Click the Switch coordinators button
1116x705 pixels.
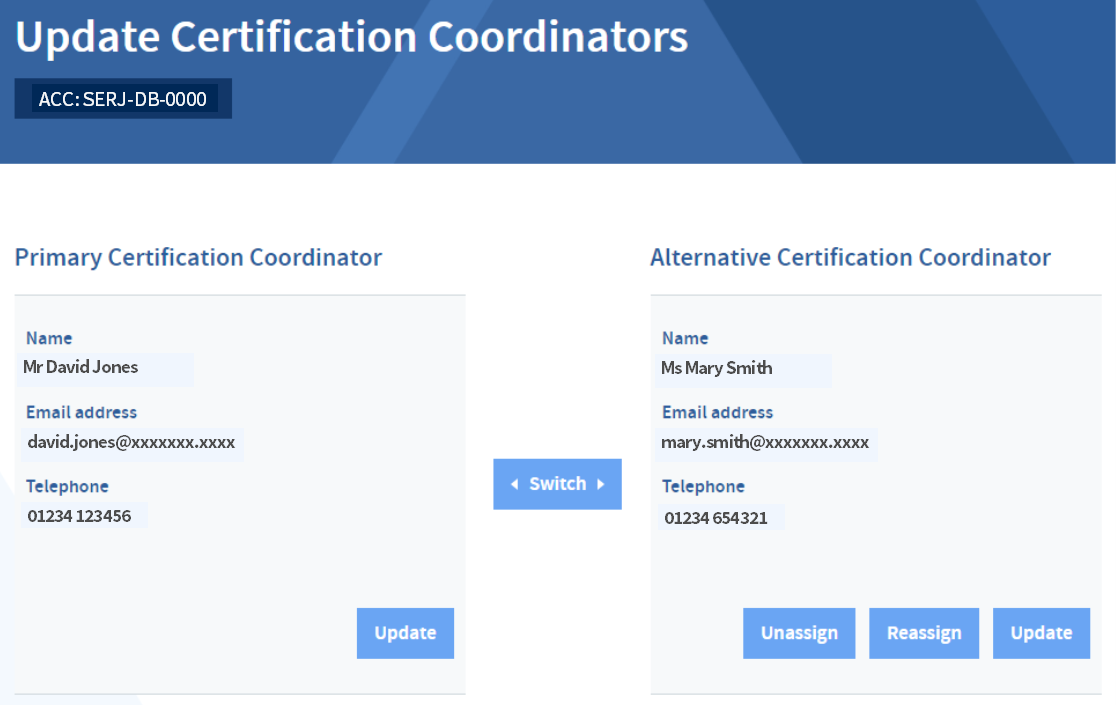(x=557, y=484)
